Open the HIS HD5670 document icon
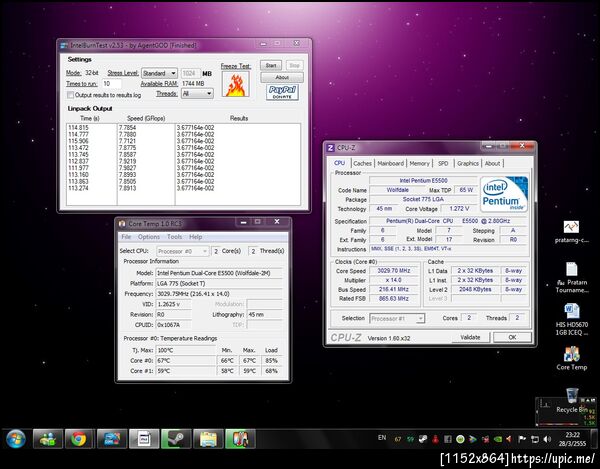Image resolution: width=600 pixels, height=469 pixels. pos(573,312)
